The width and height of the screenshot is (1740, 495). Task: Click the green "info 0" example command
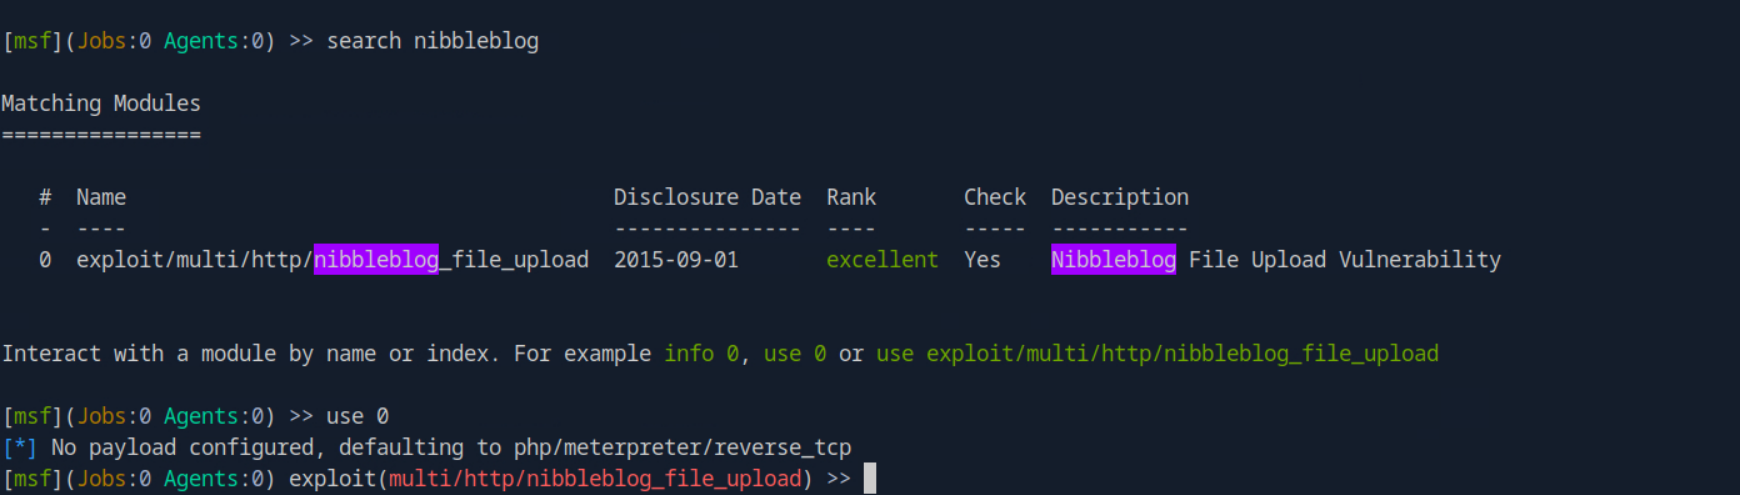pyautogui.click(x=701, y=354)
